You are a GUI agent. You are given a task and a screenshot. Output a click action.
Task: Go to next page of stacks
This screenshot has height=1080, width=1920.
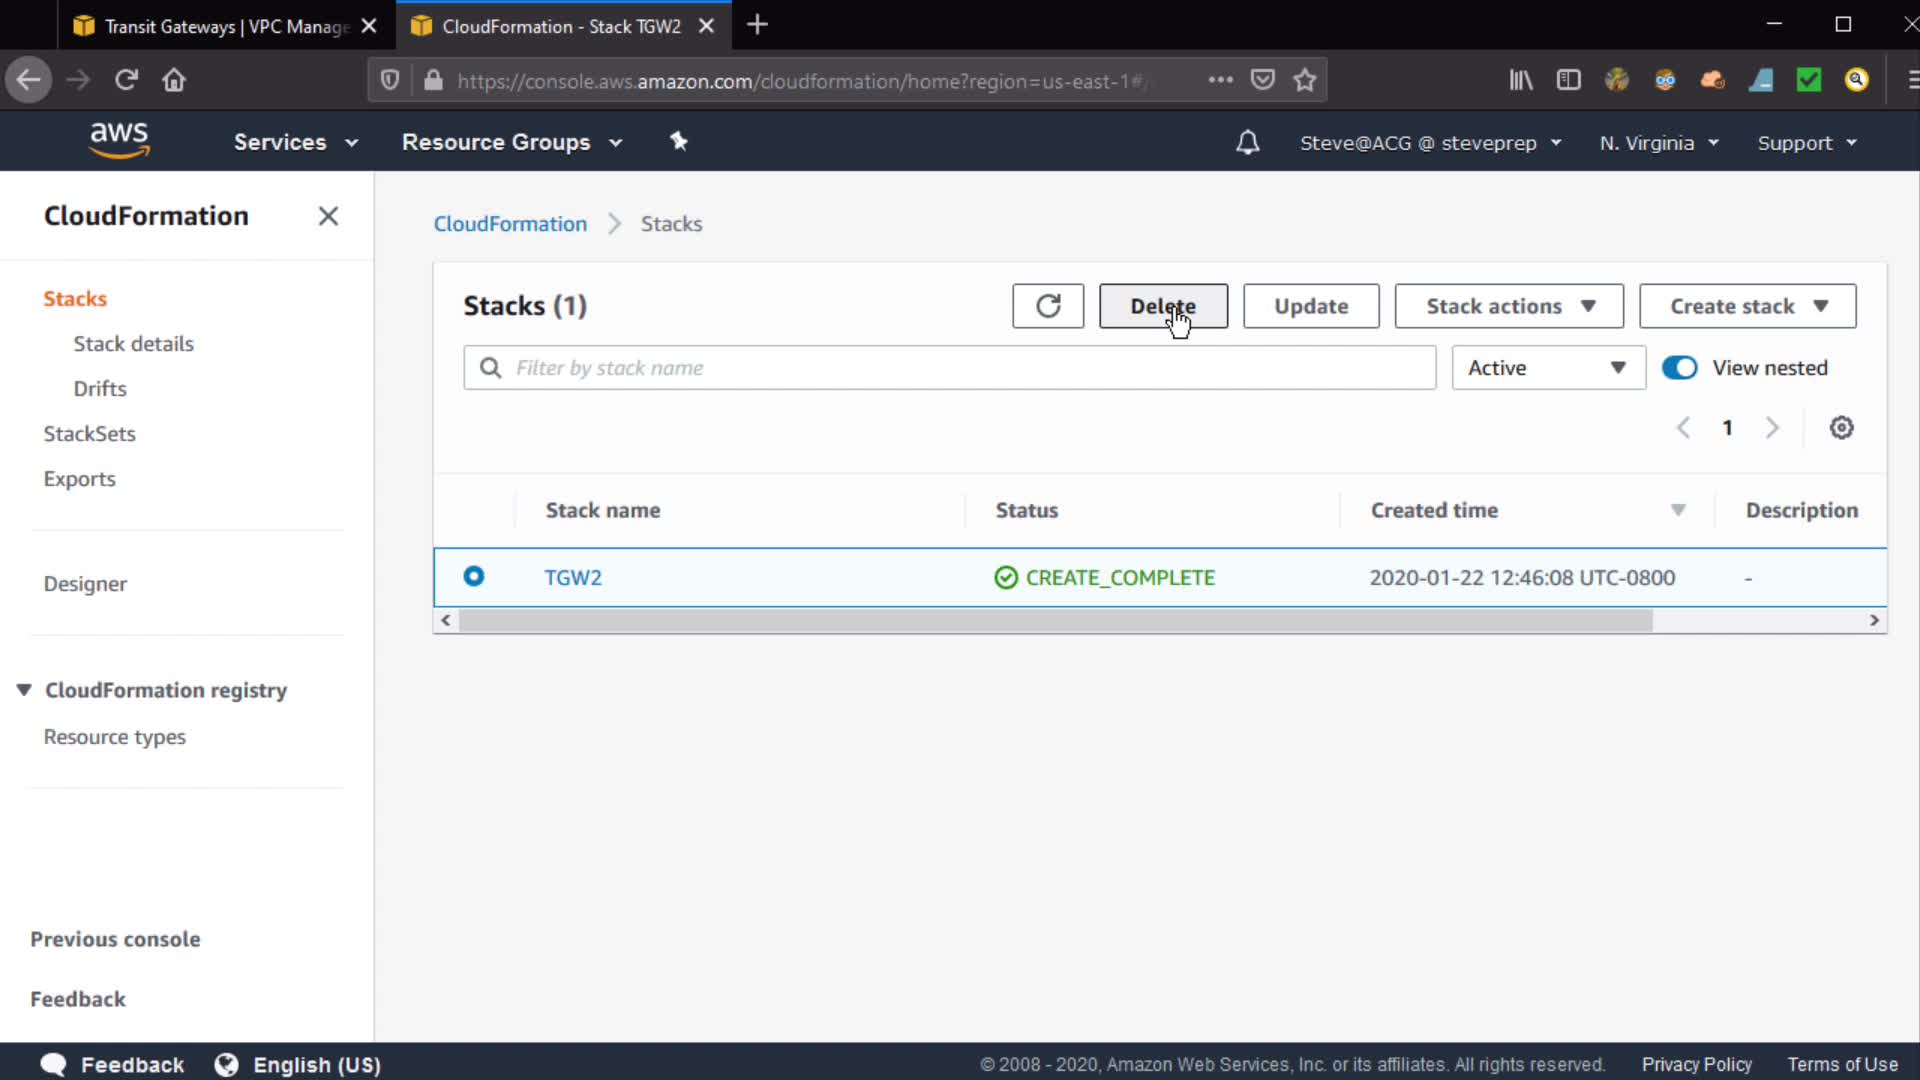(1772, 428)
